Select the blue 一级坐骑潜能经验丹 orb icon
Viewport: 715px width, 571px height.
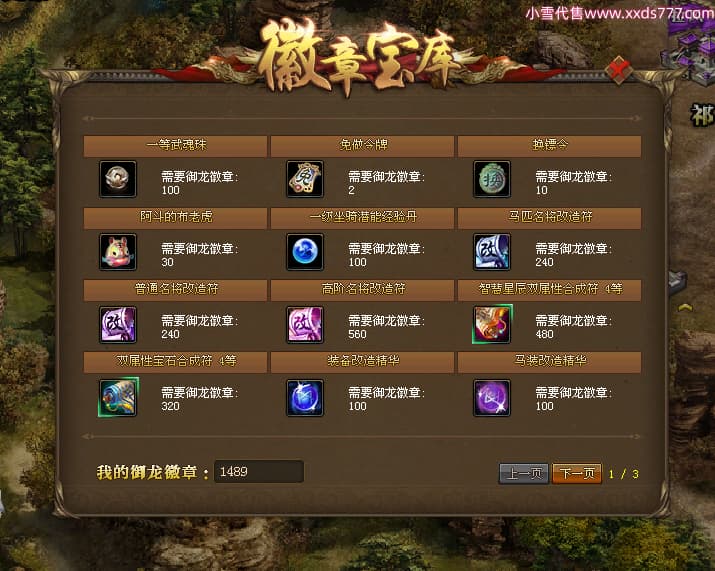[x=305, y=252]
